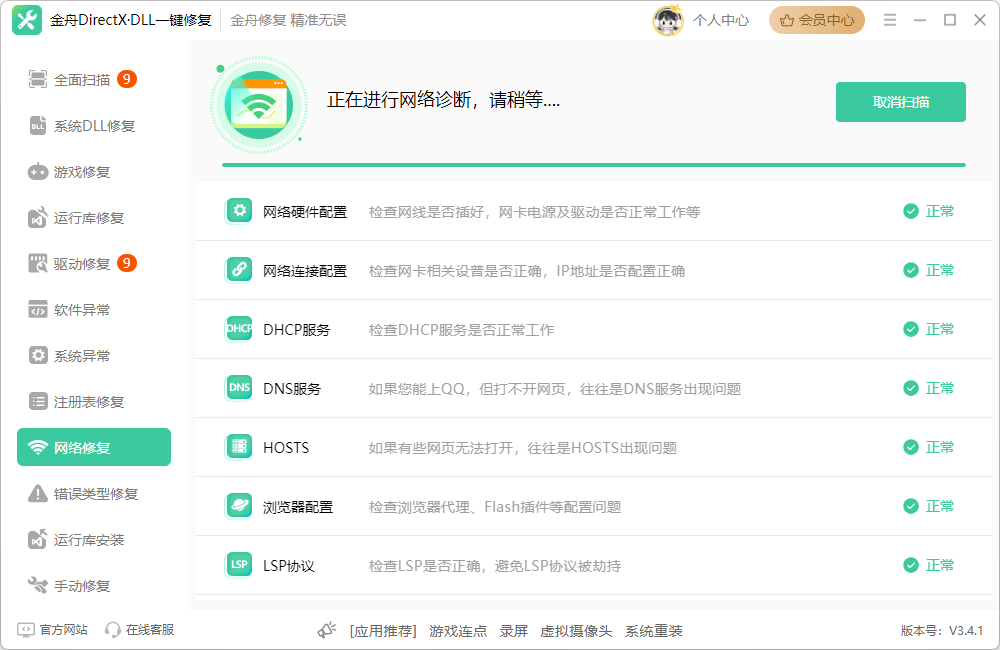Click the green check next to HOSTS

911,447
